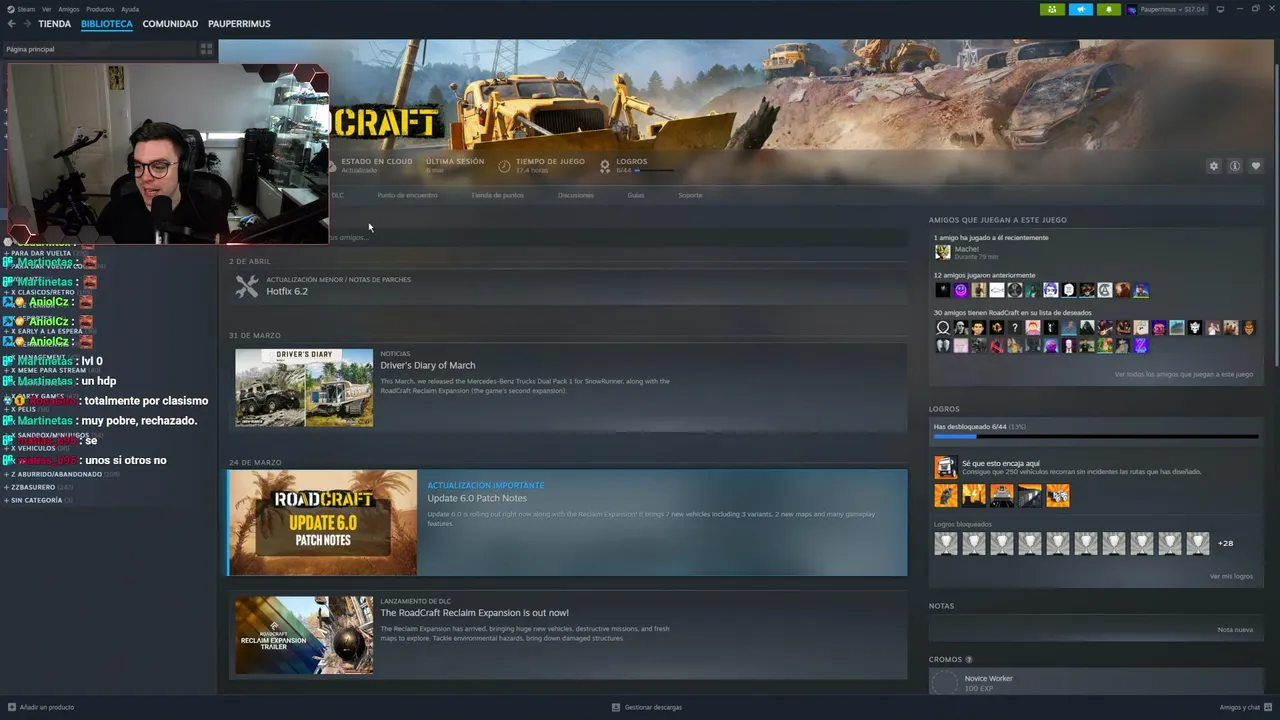Add RoadCraft to favorites heart icon
Image resolution: width=1280 pixels, height=720 pixels.
point(1256,166)
